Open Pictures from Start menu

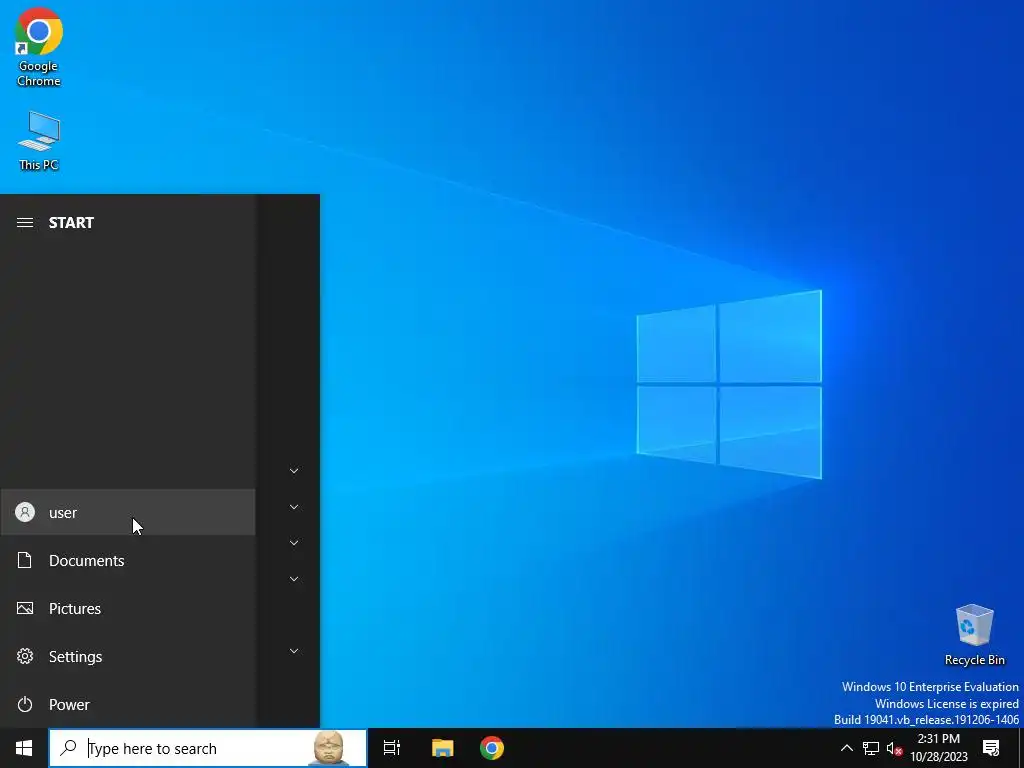point(128,608)
